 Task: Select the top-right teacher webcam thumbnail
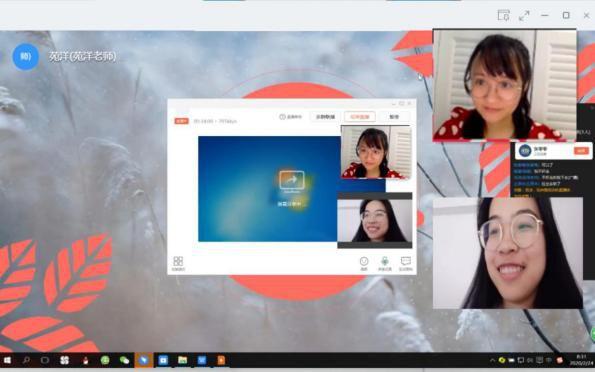505,85
